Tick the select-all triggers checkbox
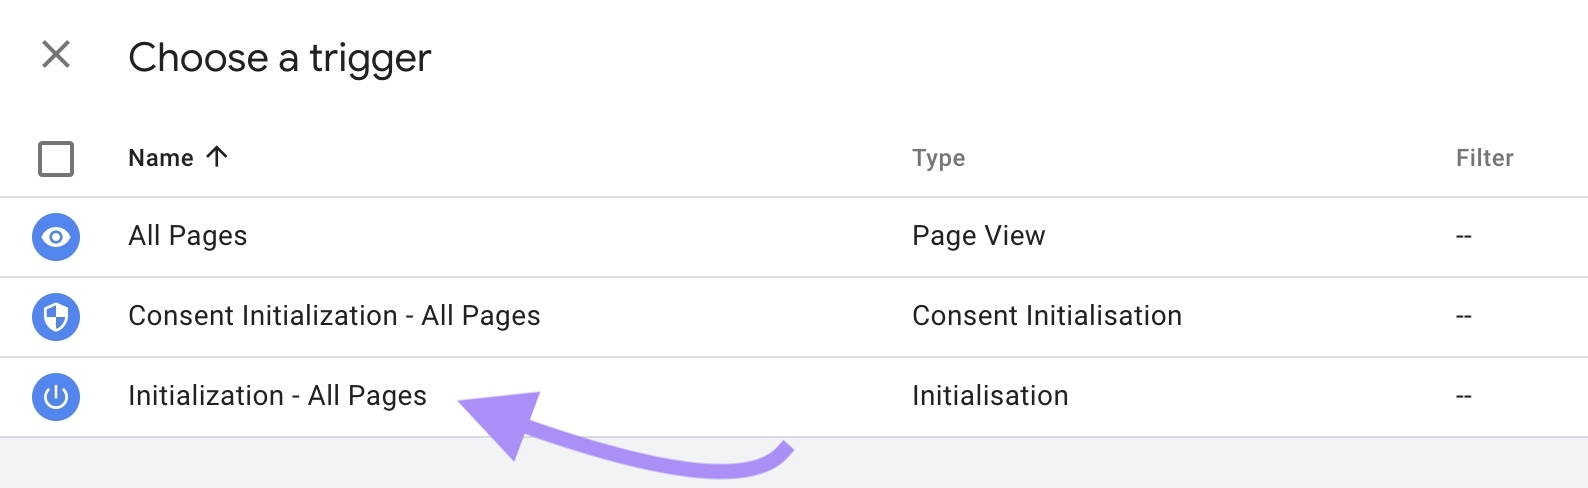 pyautogui.click(x=56, y=158)
